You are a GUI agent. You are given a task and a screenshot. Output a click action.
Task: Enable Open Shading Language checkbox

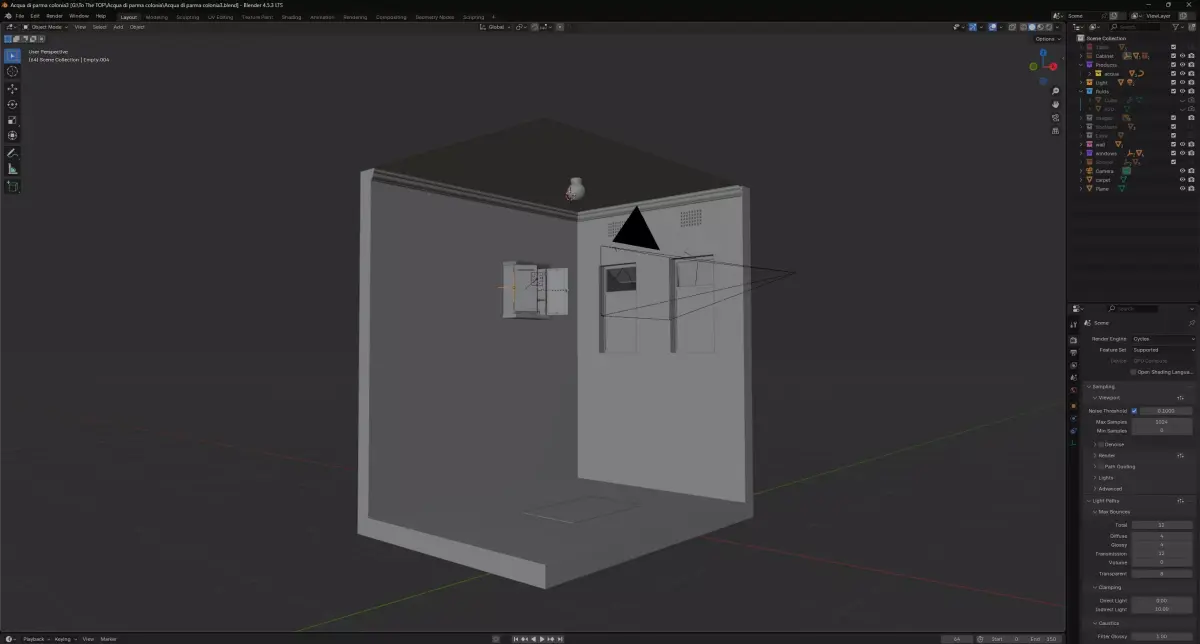point(1133,372)
